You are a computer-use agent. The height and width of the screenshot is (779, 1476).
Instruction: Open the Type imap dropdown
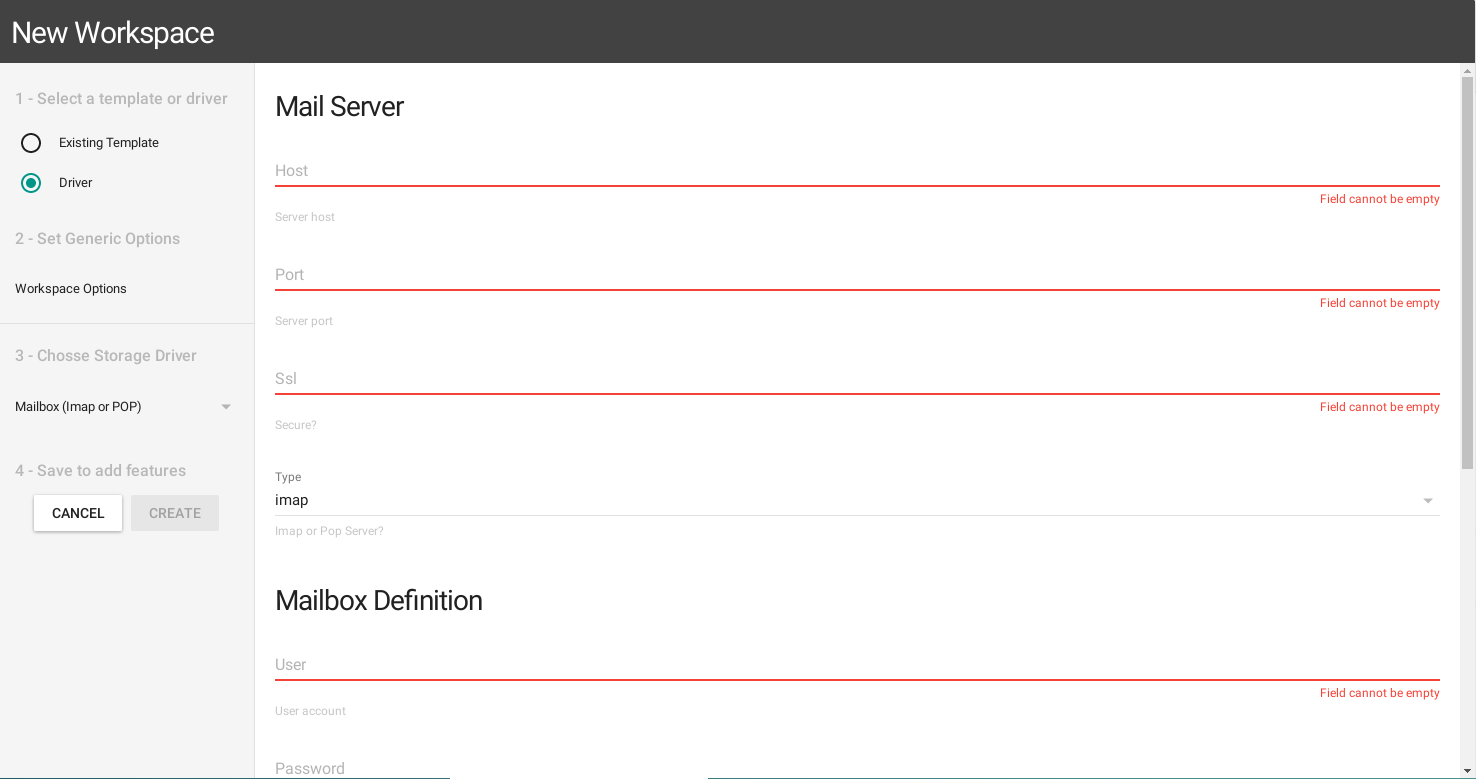(857, 500)
